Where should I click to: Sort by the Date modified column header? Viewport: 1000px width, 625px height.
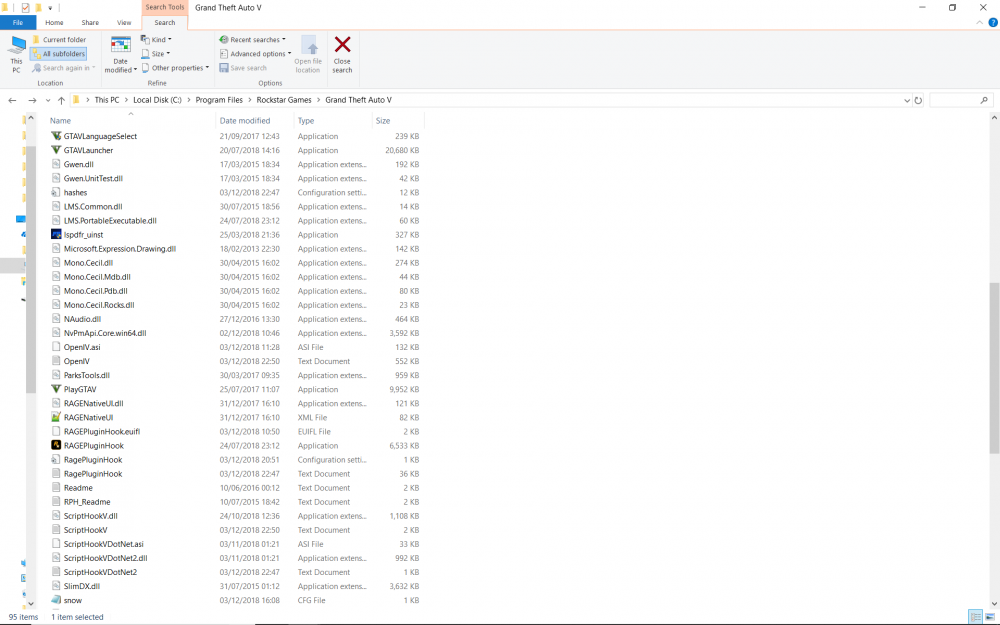[245, 121]
